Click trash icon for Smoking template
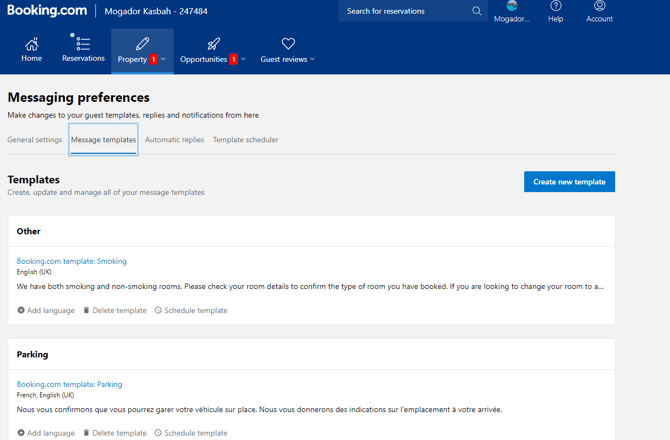The image size is (670, 440). click(x=86, y=310)
